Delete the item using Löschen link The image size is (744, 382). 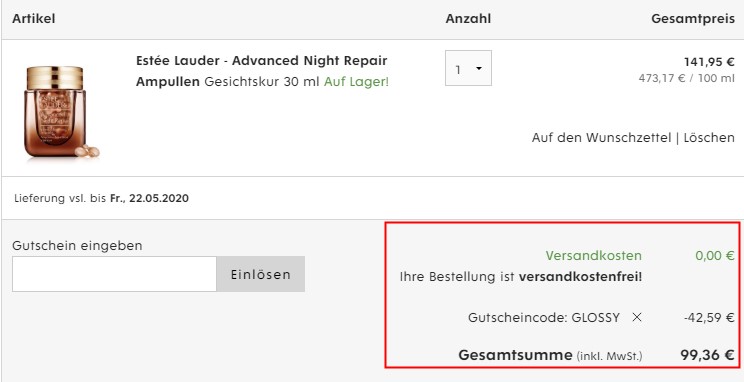click(709, 138)
